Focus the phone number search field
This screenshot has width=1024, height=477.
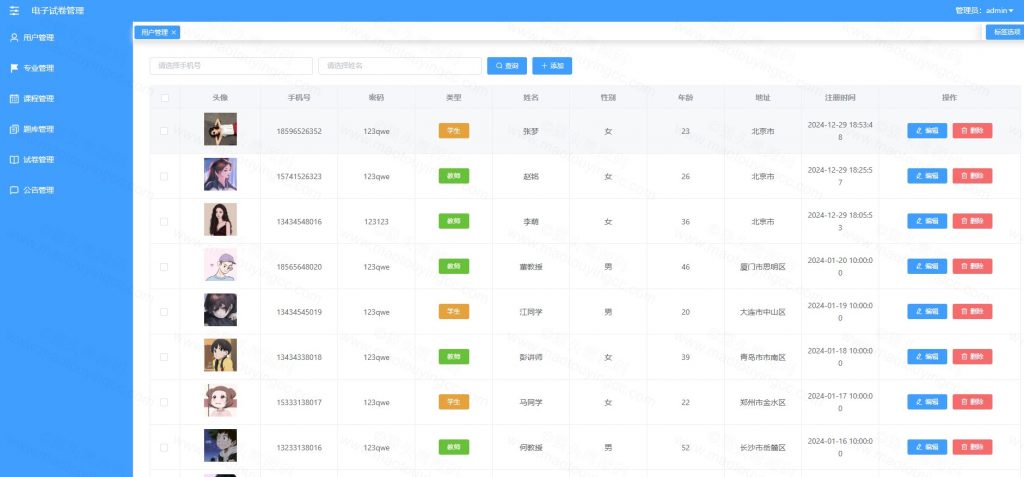(231, 66)
